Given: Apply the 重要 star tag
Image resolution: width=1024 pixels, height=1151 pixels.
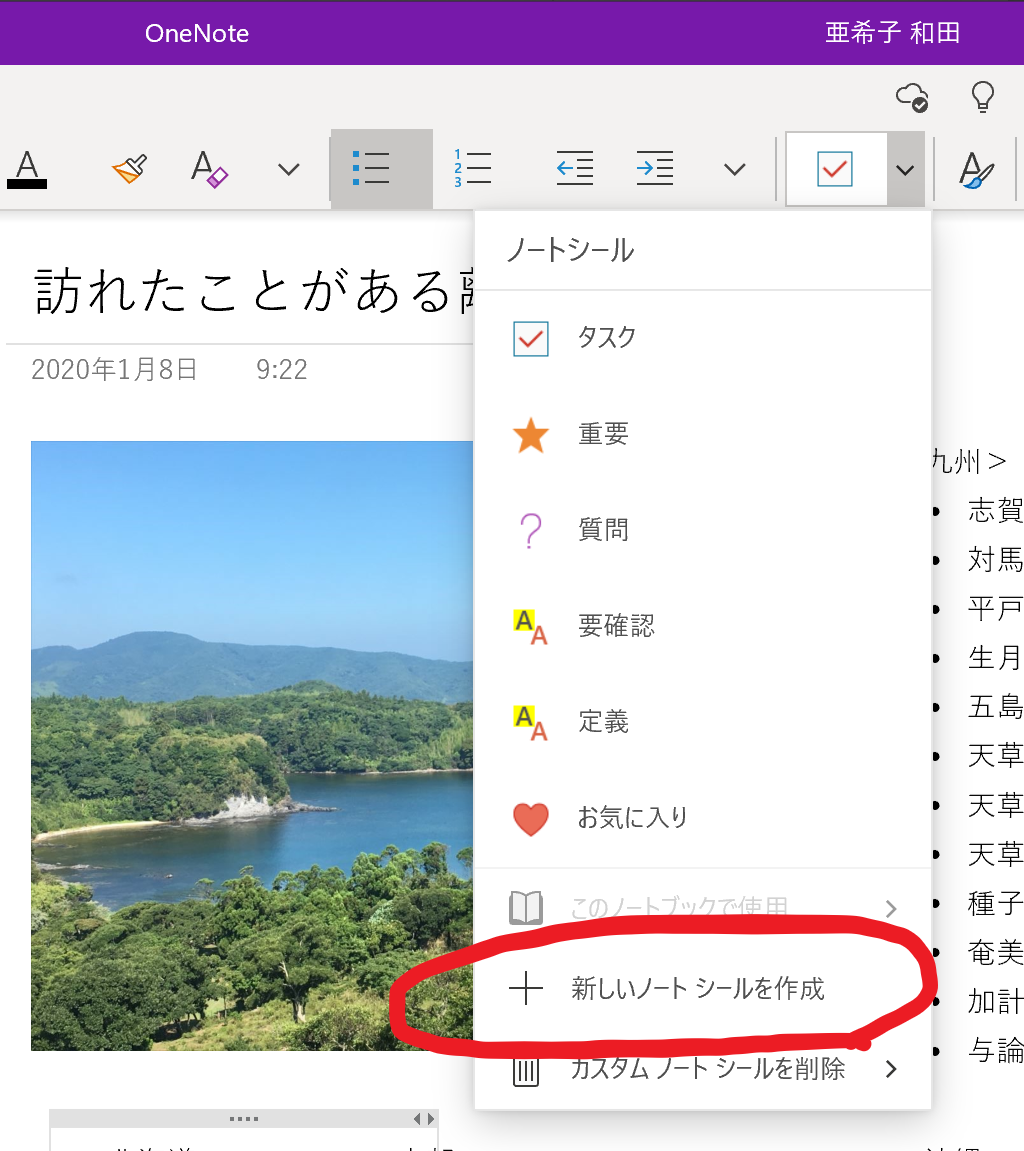Looking at the screenshot, I should (602, 434).
